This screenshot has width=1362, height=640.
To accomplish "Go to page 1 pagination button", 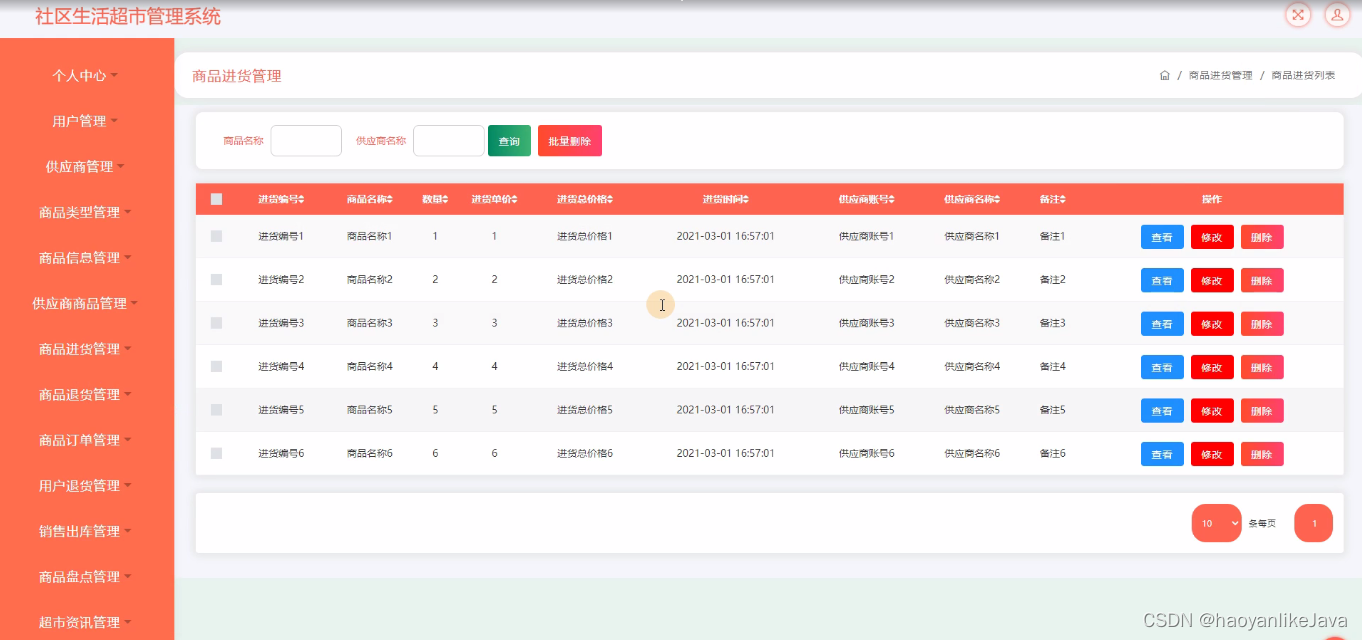I will click(1314, 523).
